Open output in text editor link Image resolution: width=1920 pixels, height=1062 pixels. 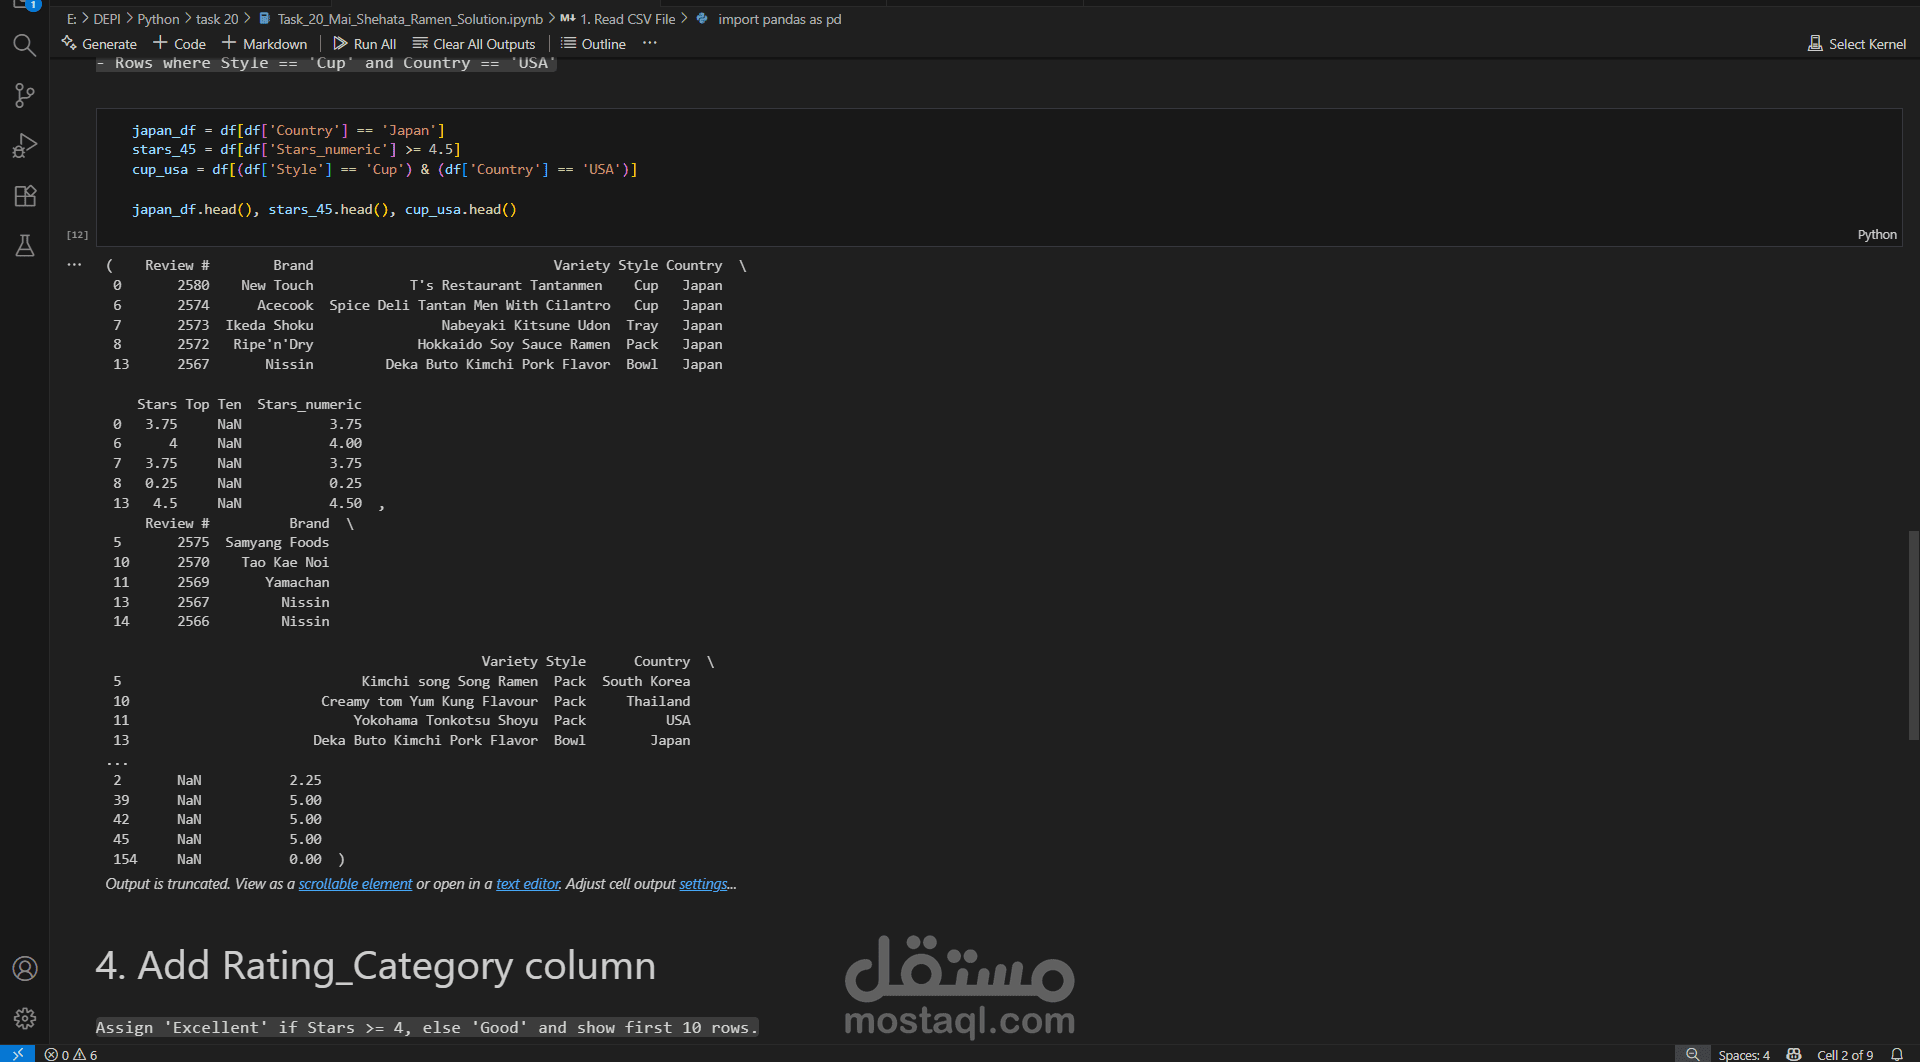[528, 884]
